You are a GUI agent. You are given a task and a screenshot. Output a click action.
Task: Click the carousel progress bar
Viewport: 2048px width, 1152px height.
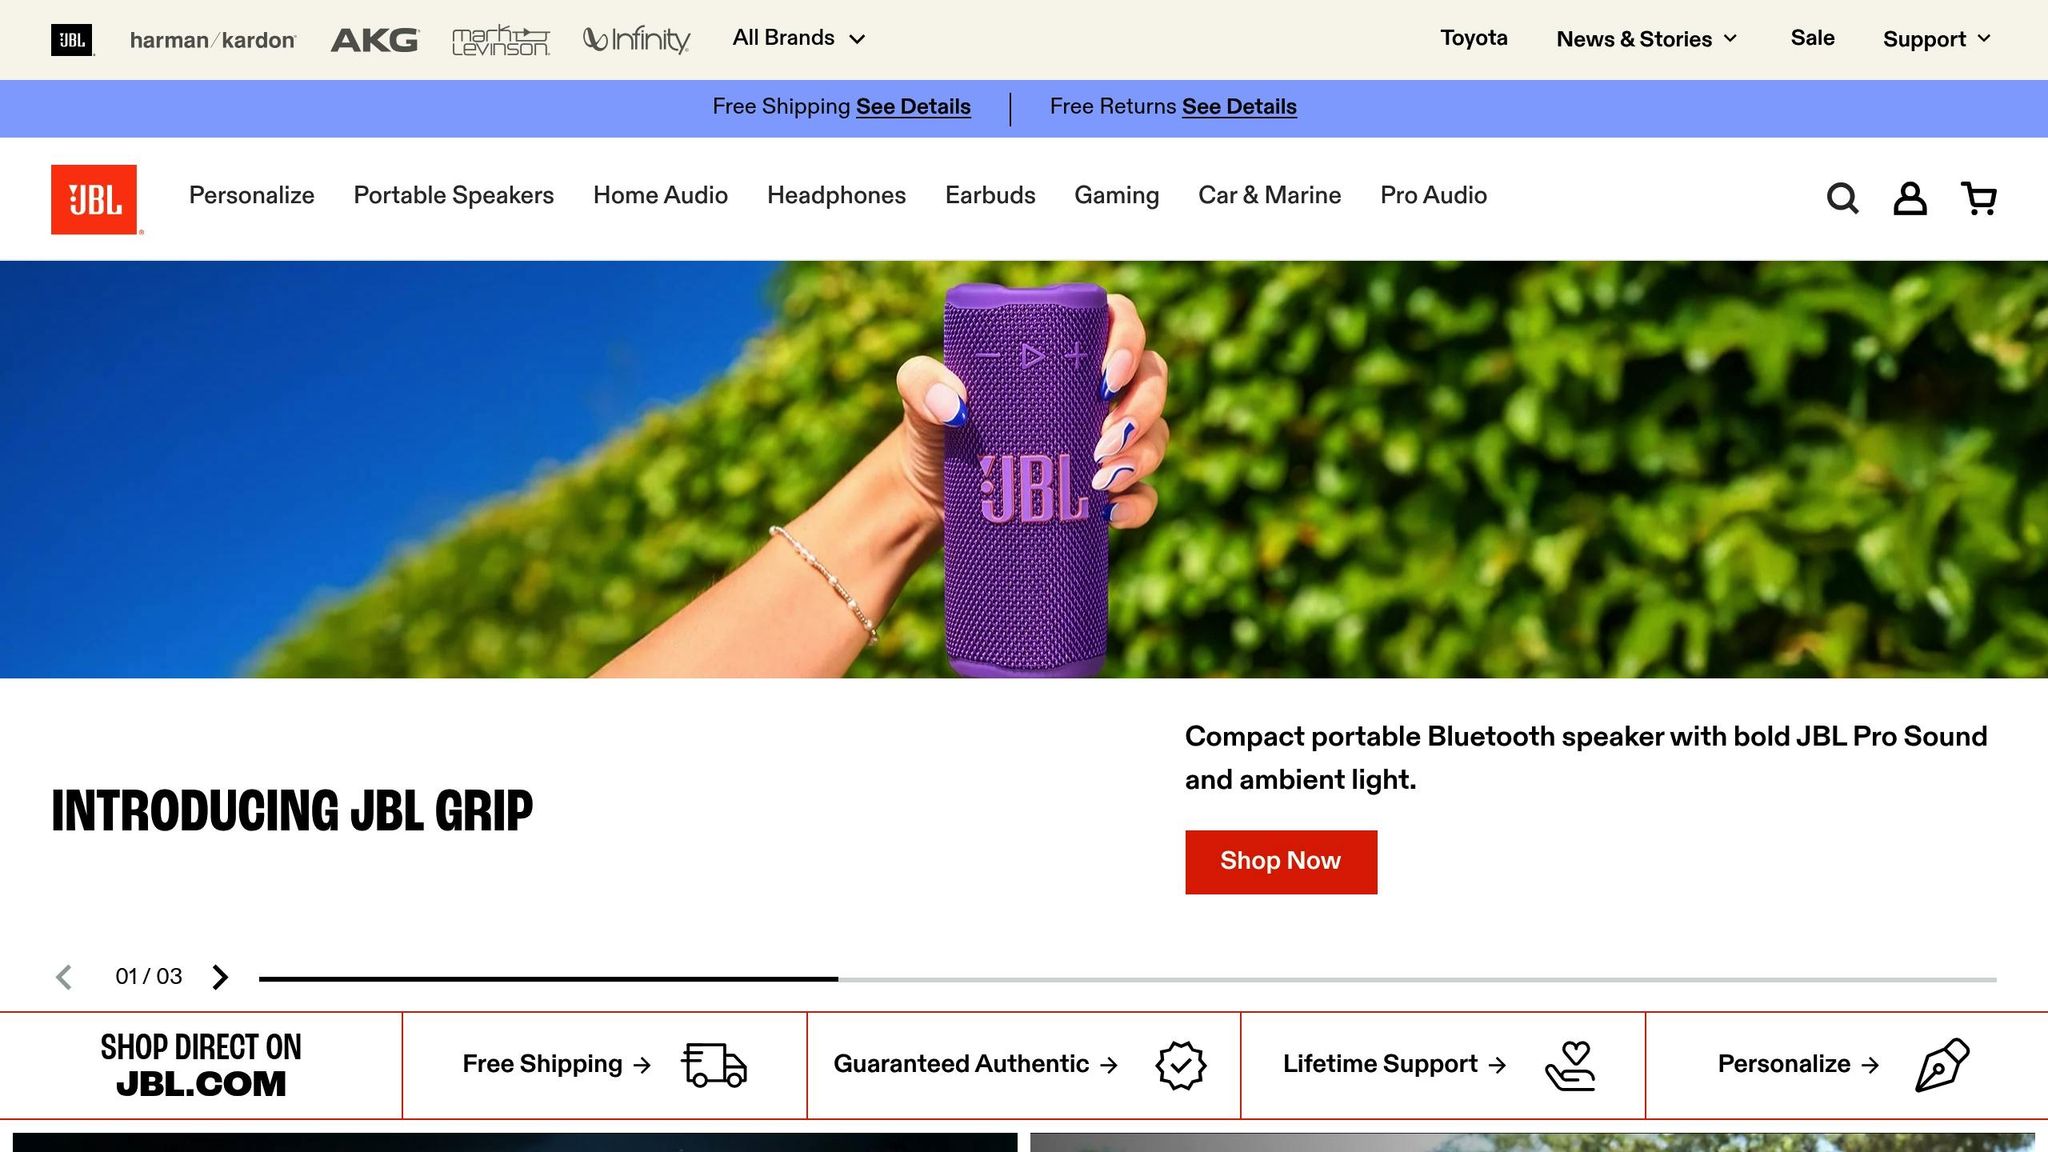(x=1128, y=979)
